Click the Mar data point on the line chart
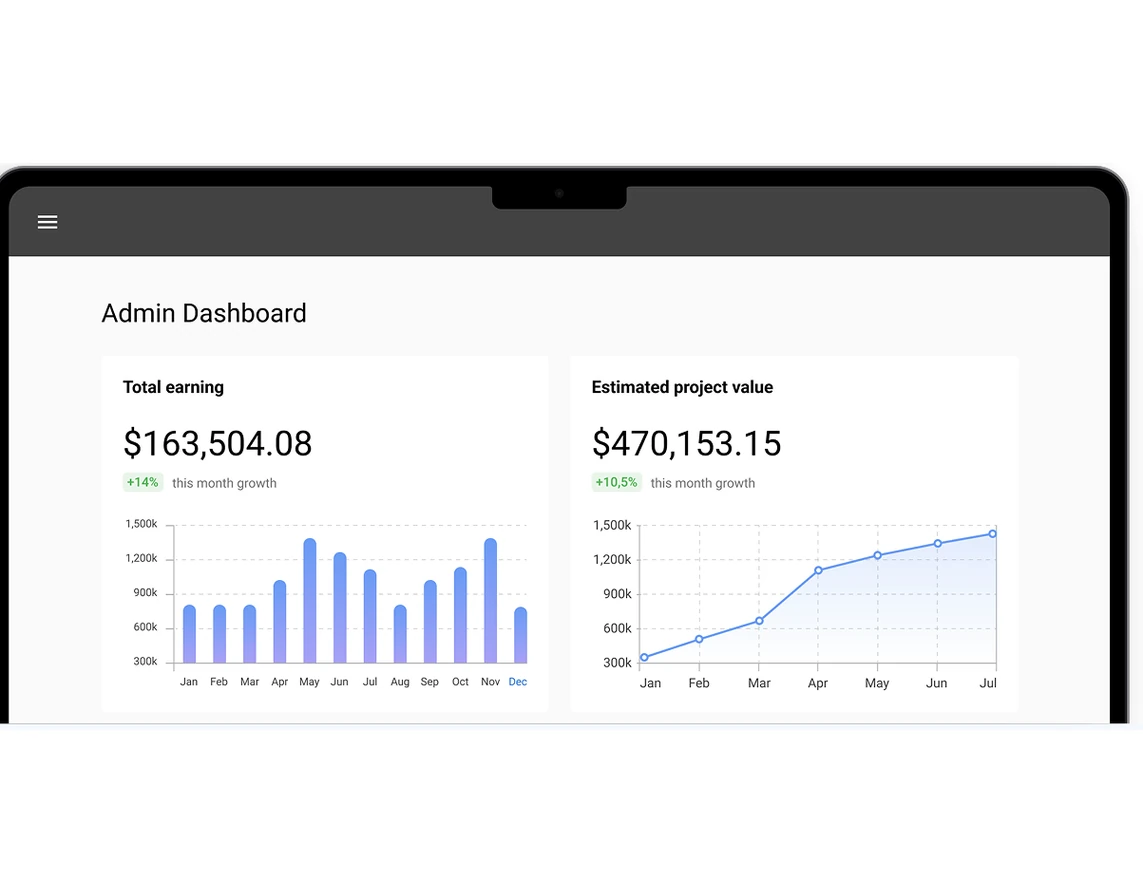Image resolution: width=1143 pixels, height=893 pixels. [758, 620]
